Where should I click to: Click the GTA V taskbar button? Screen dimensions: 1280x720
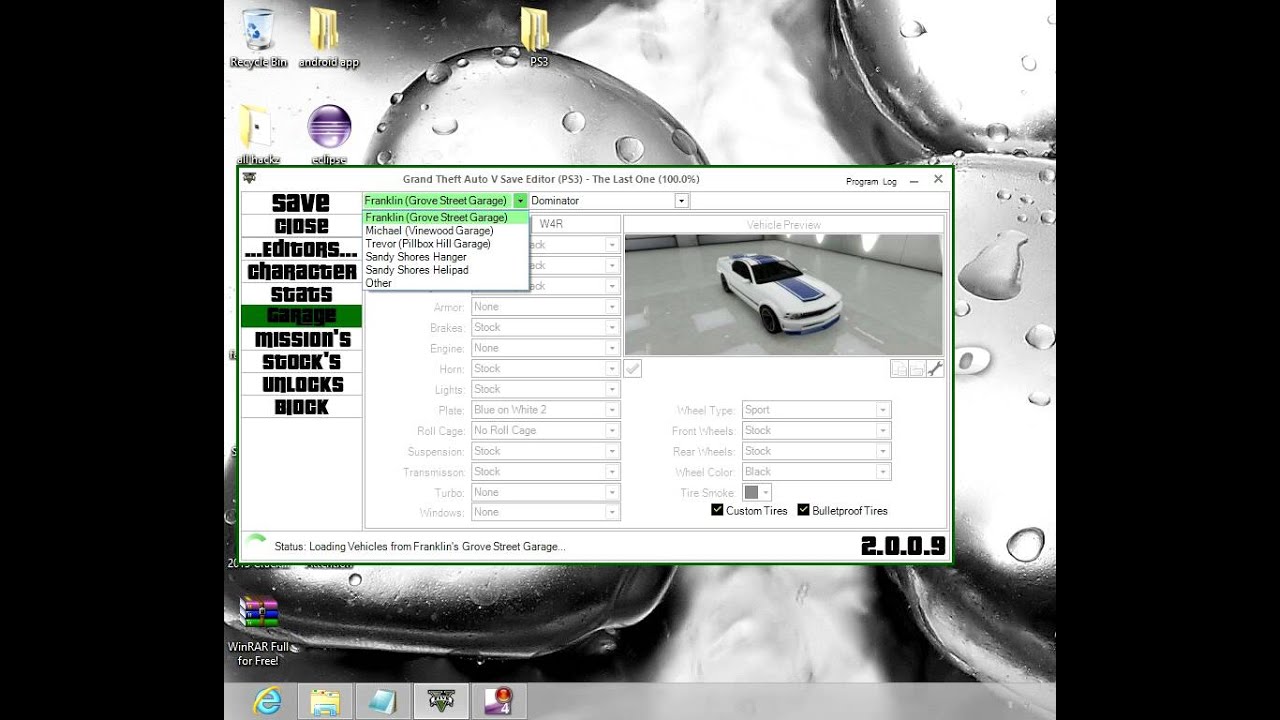coord(440,702)
